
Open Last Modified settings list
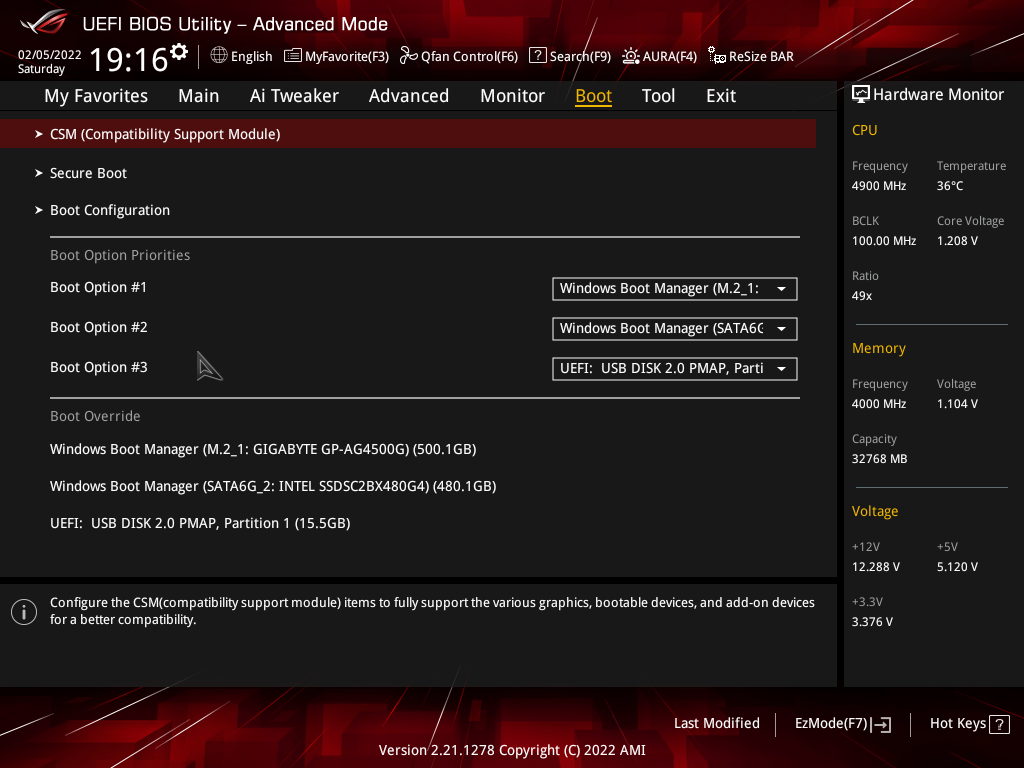[716, 723]
